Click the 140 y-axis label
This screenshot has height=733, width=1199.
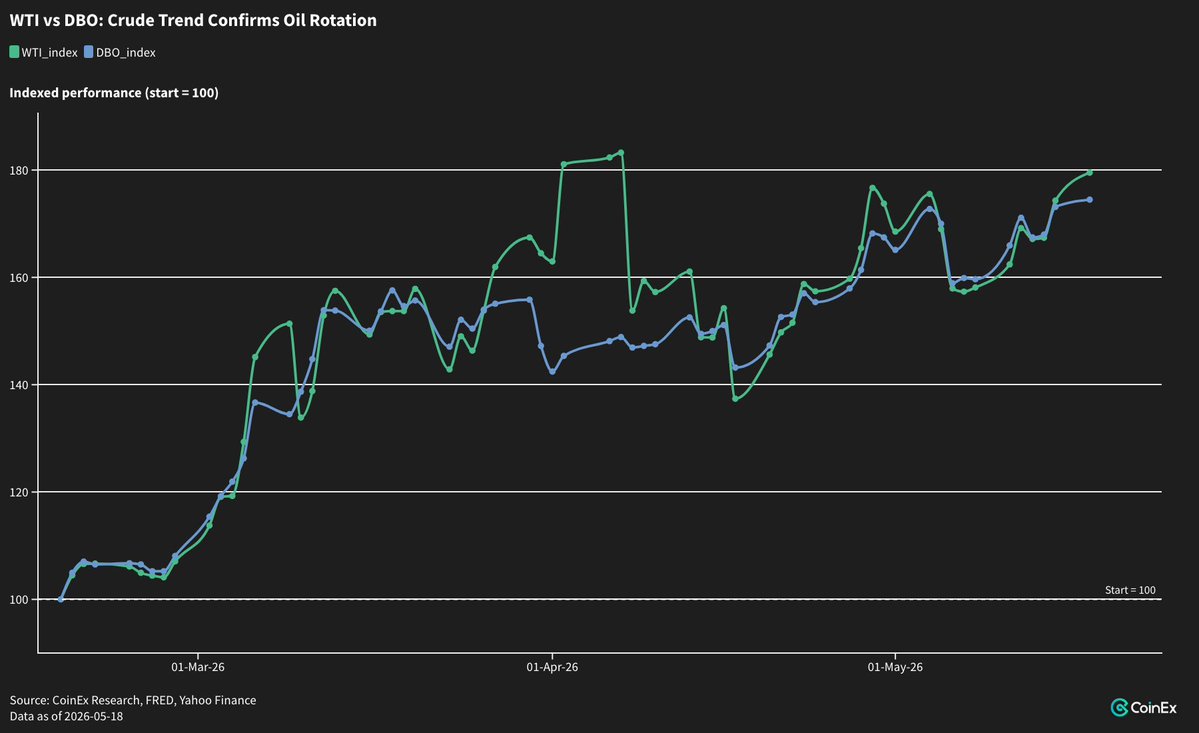(x=19, y=385)
